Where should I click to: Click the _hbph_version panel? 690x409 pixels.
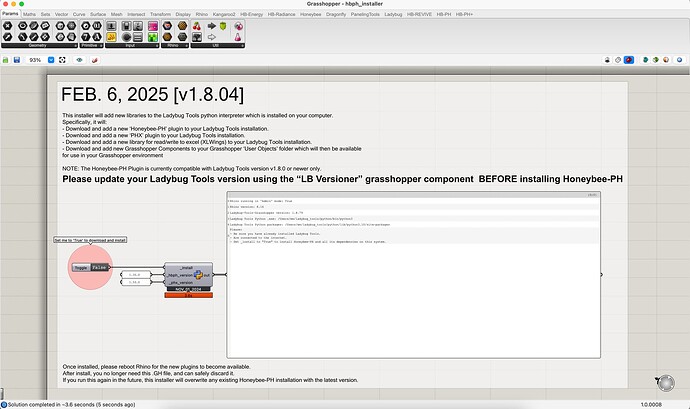click(136, 275)
